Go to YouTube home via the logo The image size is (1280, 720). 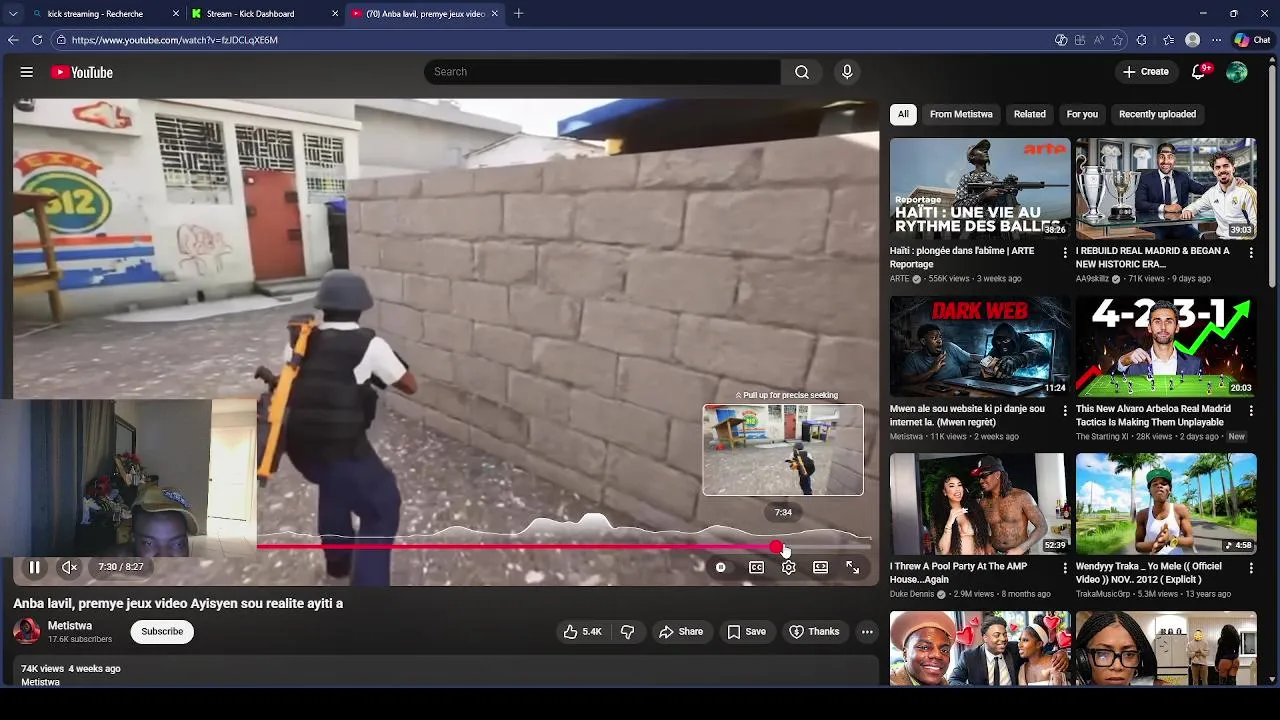coord(82,72)
